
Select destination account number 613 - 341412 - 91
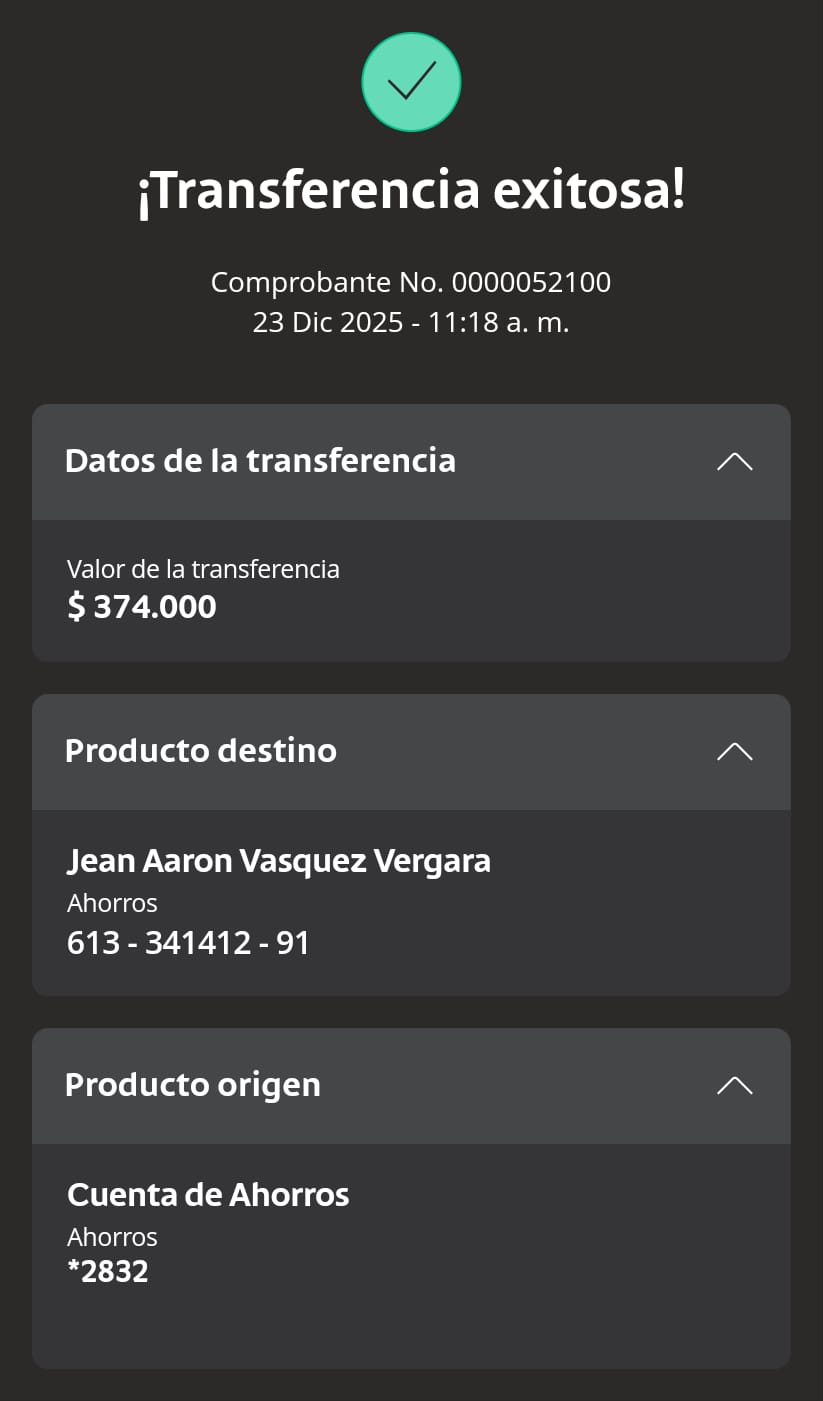188,942
